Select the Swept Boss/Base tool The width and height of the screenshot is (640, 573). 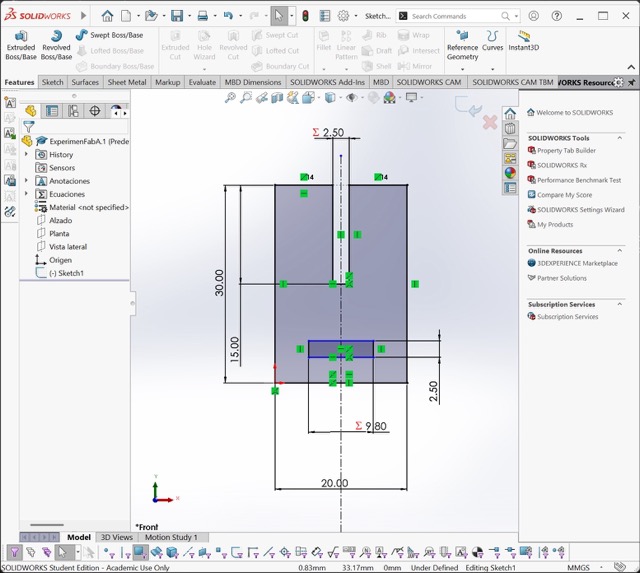(109, 35)
